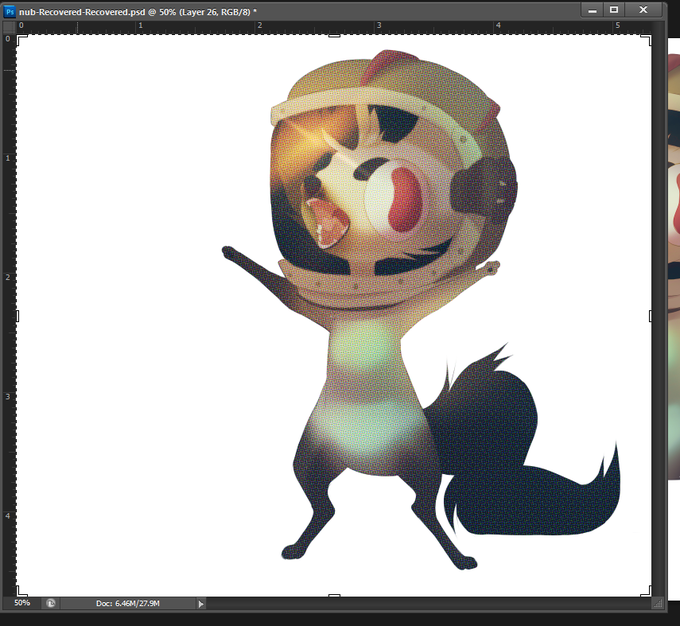Click the bottom-left corner transform handle
680x626 pixels.
pos(20,592)
